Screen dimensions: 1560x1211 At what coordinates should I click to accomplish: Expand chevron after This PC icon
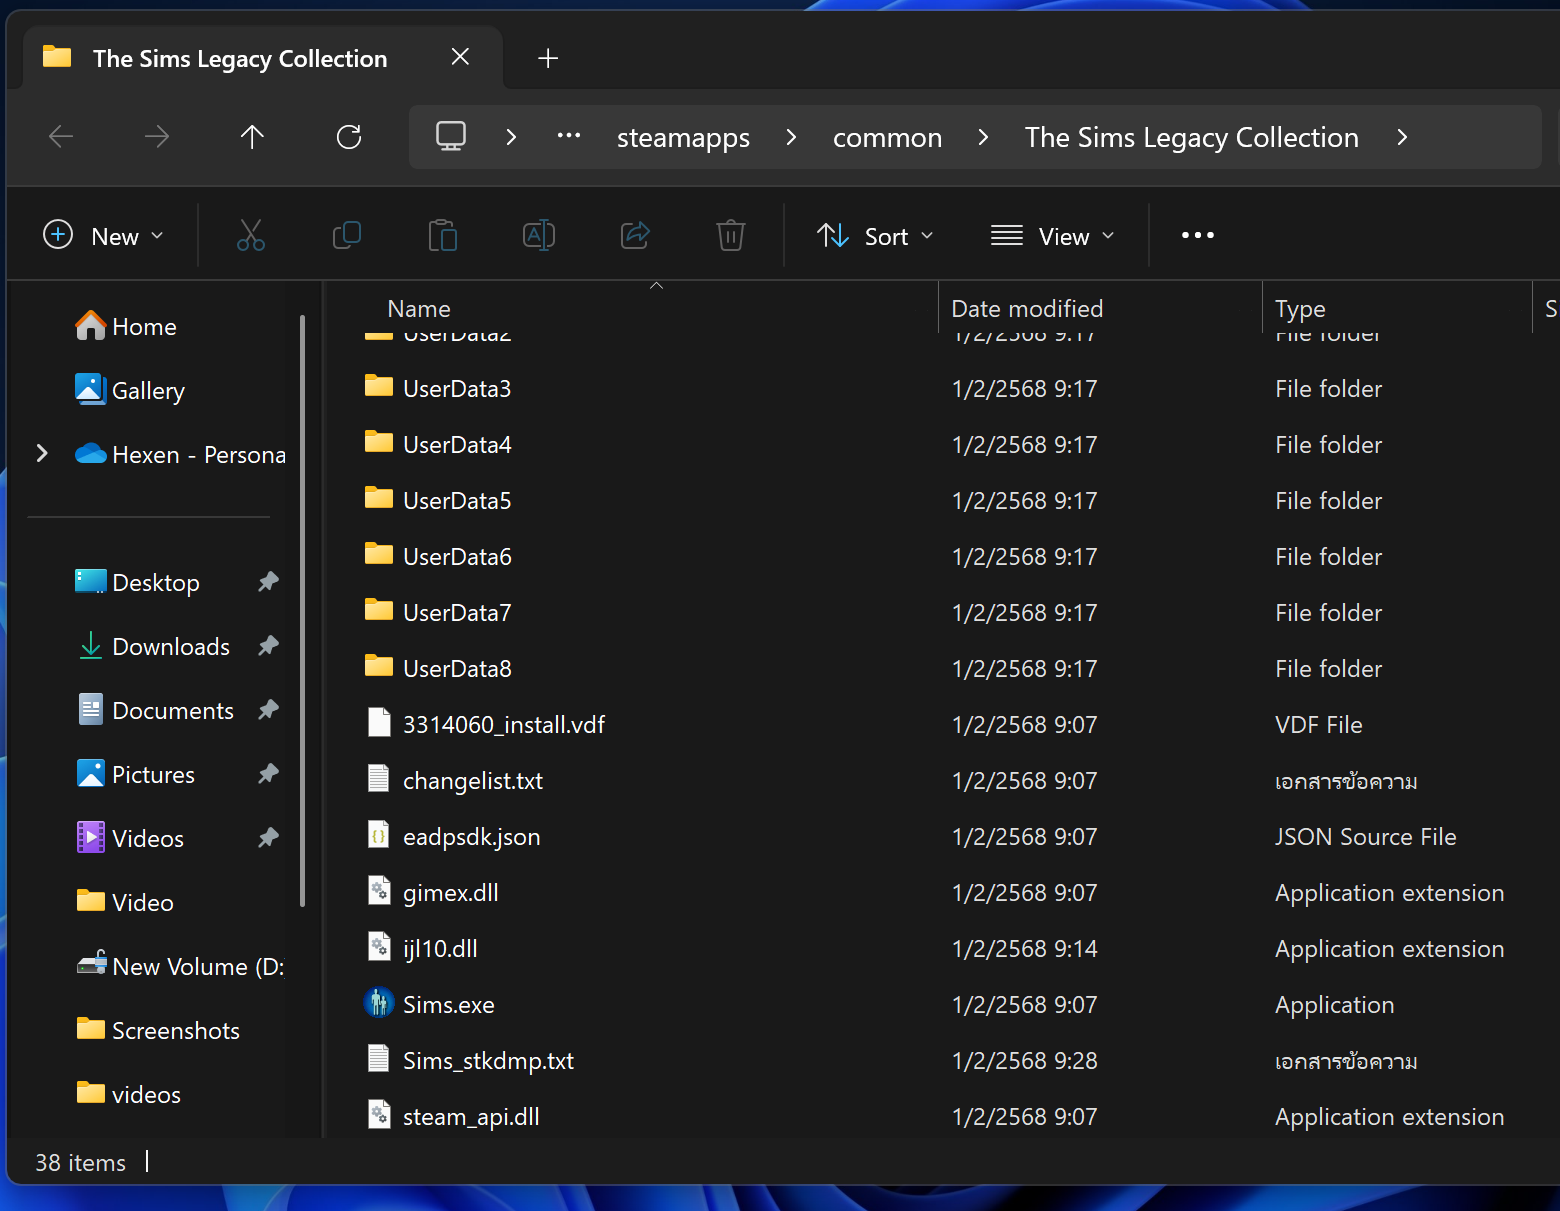[x=511, y=137]
